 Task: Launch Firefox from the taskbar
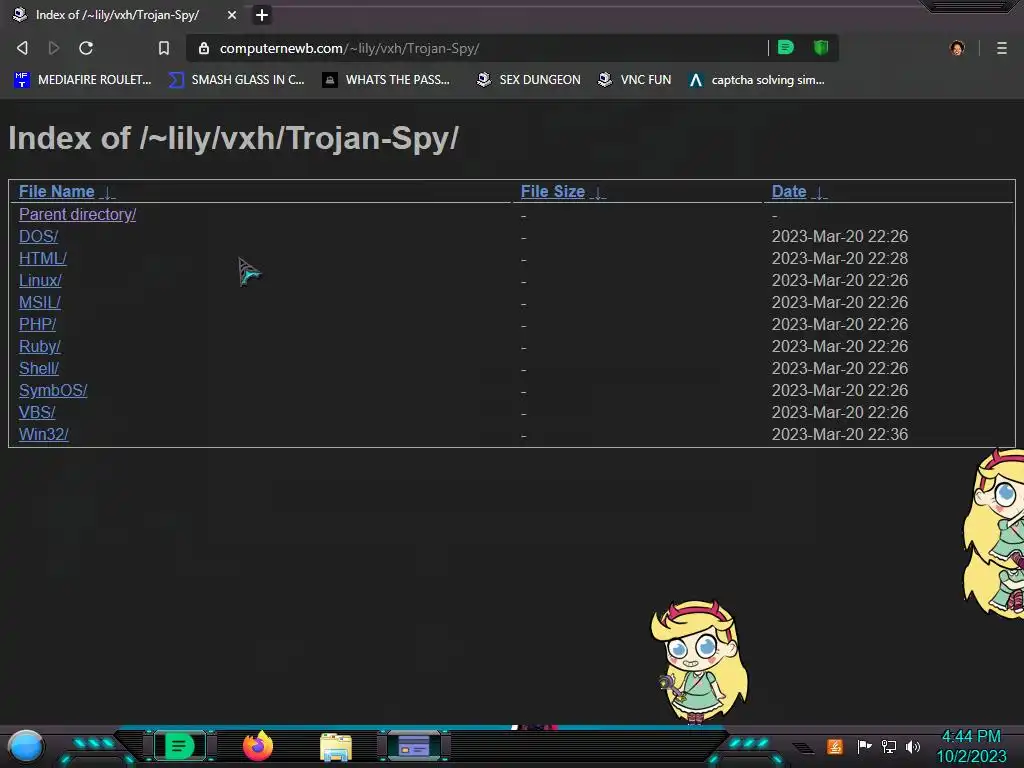(x=258, y=746)
